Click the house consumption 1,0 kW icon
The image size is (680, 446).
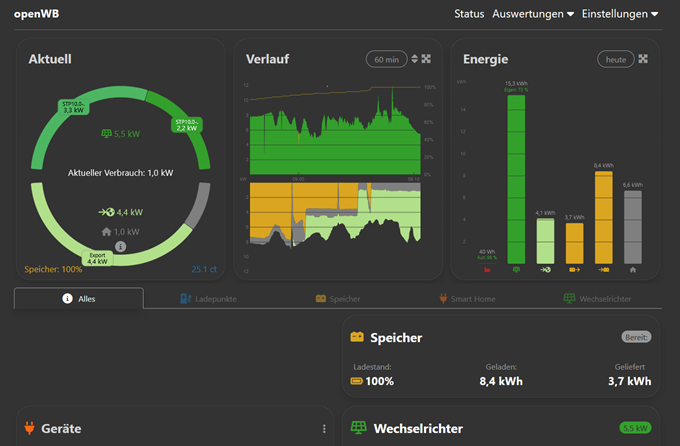(x=106, y=232)
